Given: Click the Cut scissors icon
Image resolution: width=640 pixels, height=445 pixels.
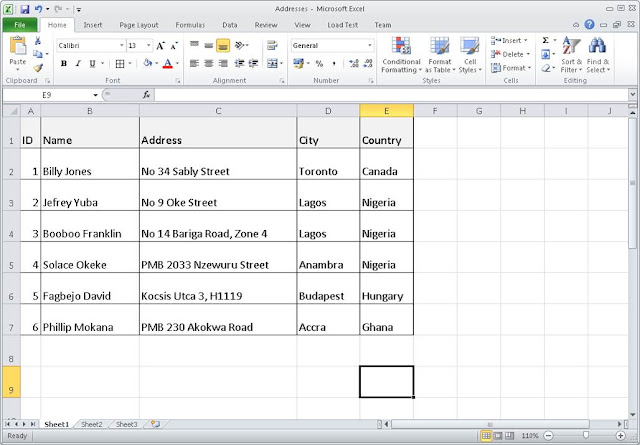Looking at the screenshot, I should (38, 40).
